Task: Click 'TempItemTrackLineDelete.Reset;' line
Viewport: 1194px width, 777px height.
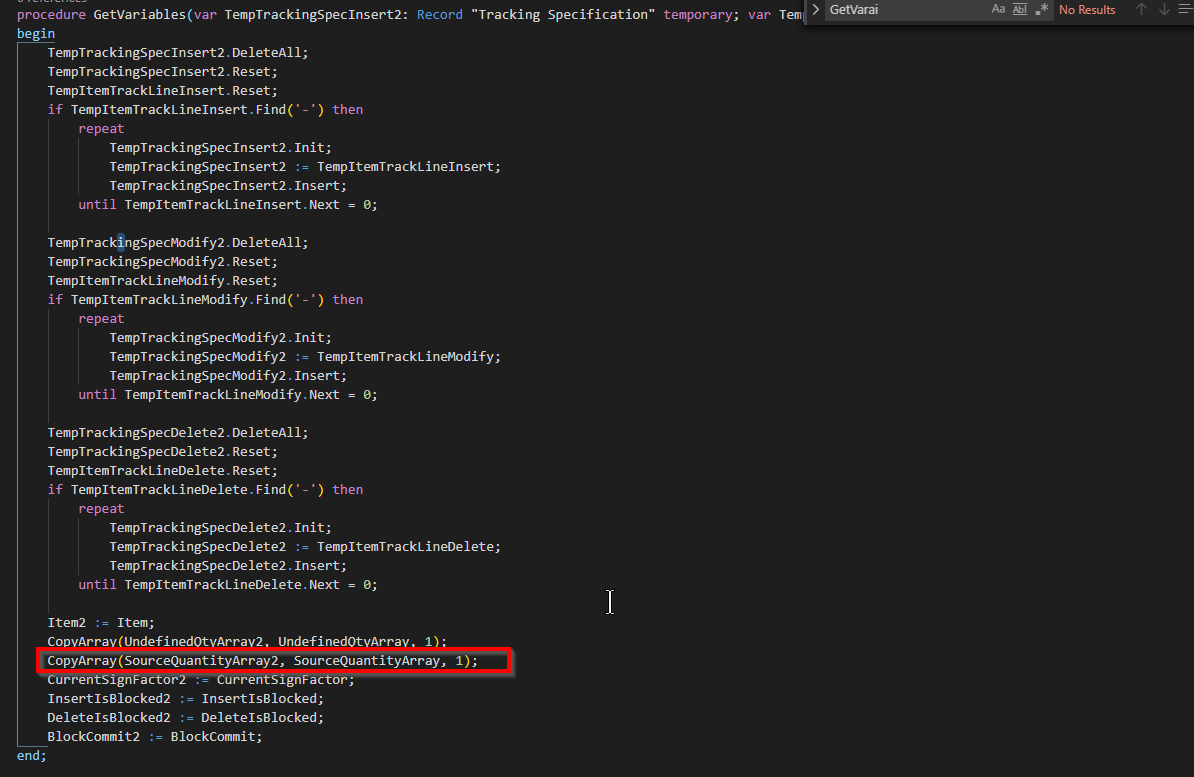Action: click(162, 471)
